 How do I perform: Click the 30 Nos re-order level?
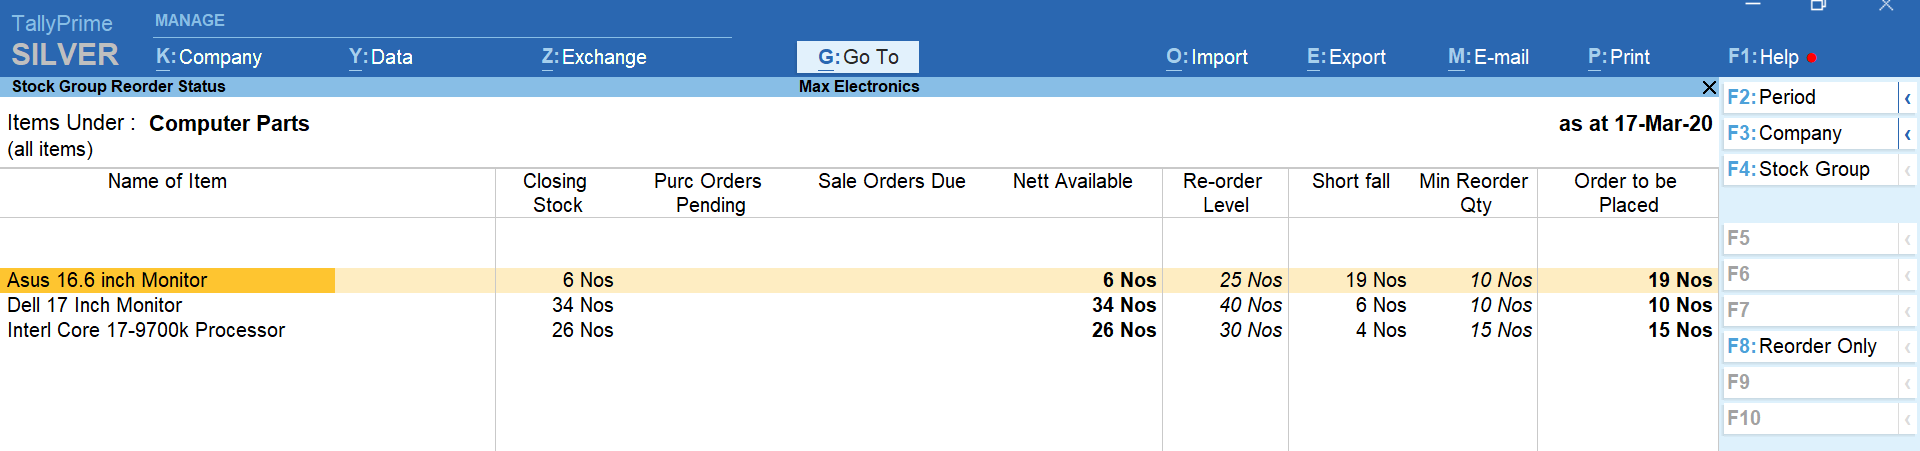pos(1250,330)
